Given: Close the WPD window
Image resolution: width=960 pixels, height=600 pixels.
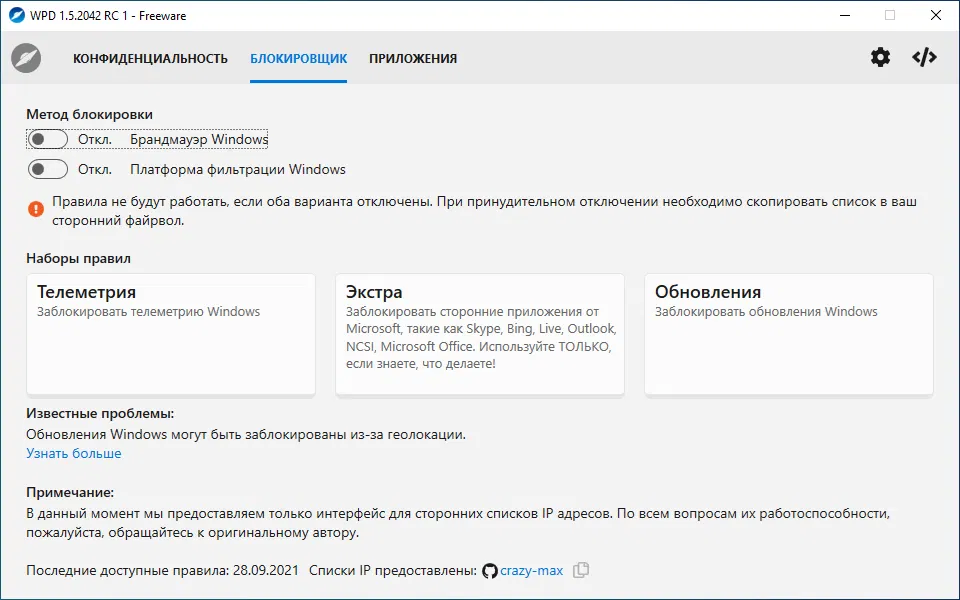Looking at the screenshot, I should (935, 15).
